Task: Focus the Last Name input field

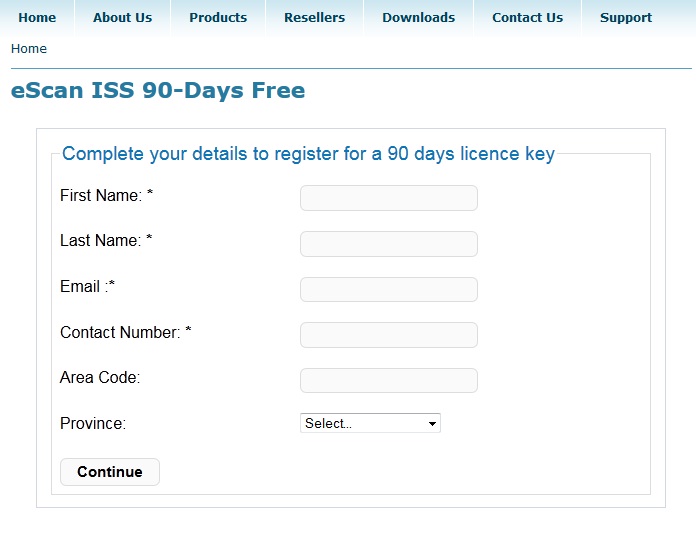Action: 389,244
